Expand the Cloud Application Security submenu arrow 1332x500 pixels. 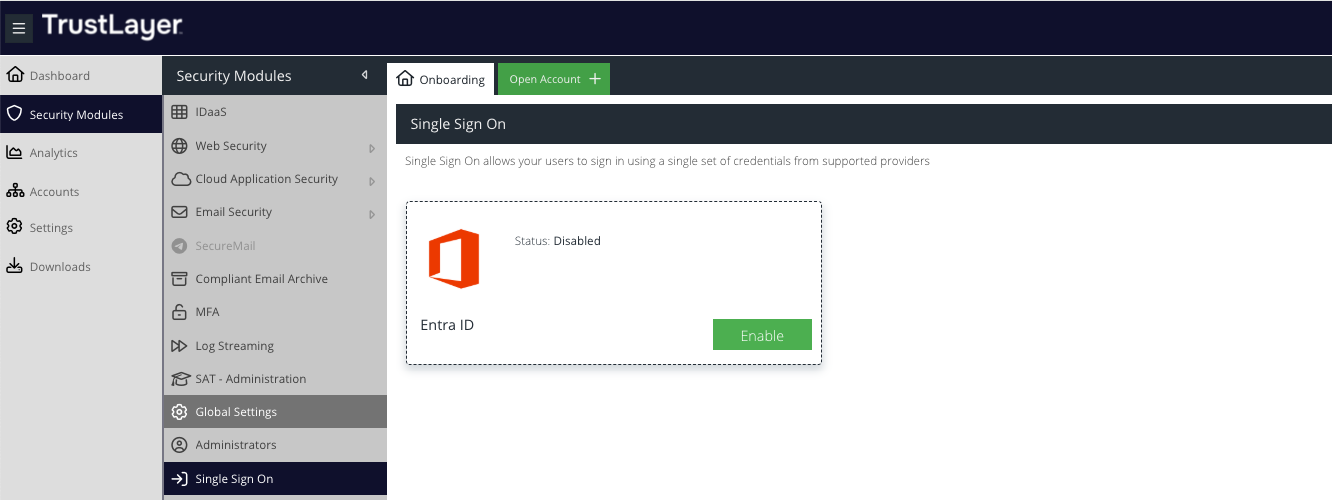[372, 181]
